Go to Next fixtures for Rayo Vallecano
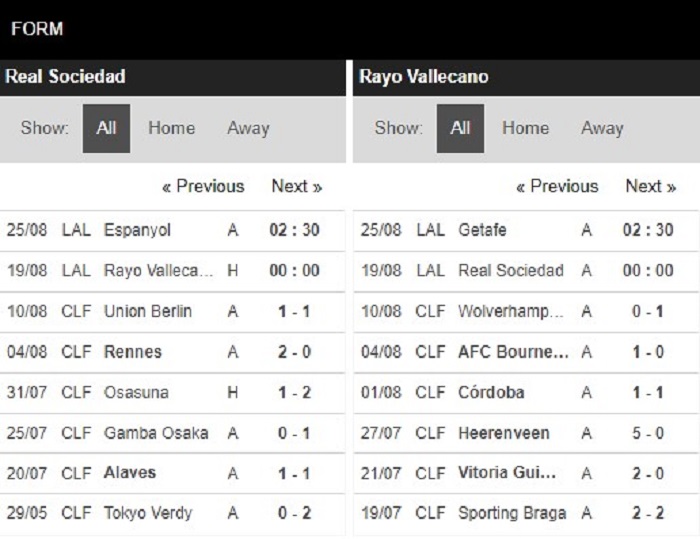 (651, 186)
